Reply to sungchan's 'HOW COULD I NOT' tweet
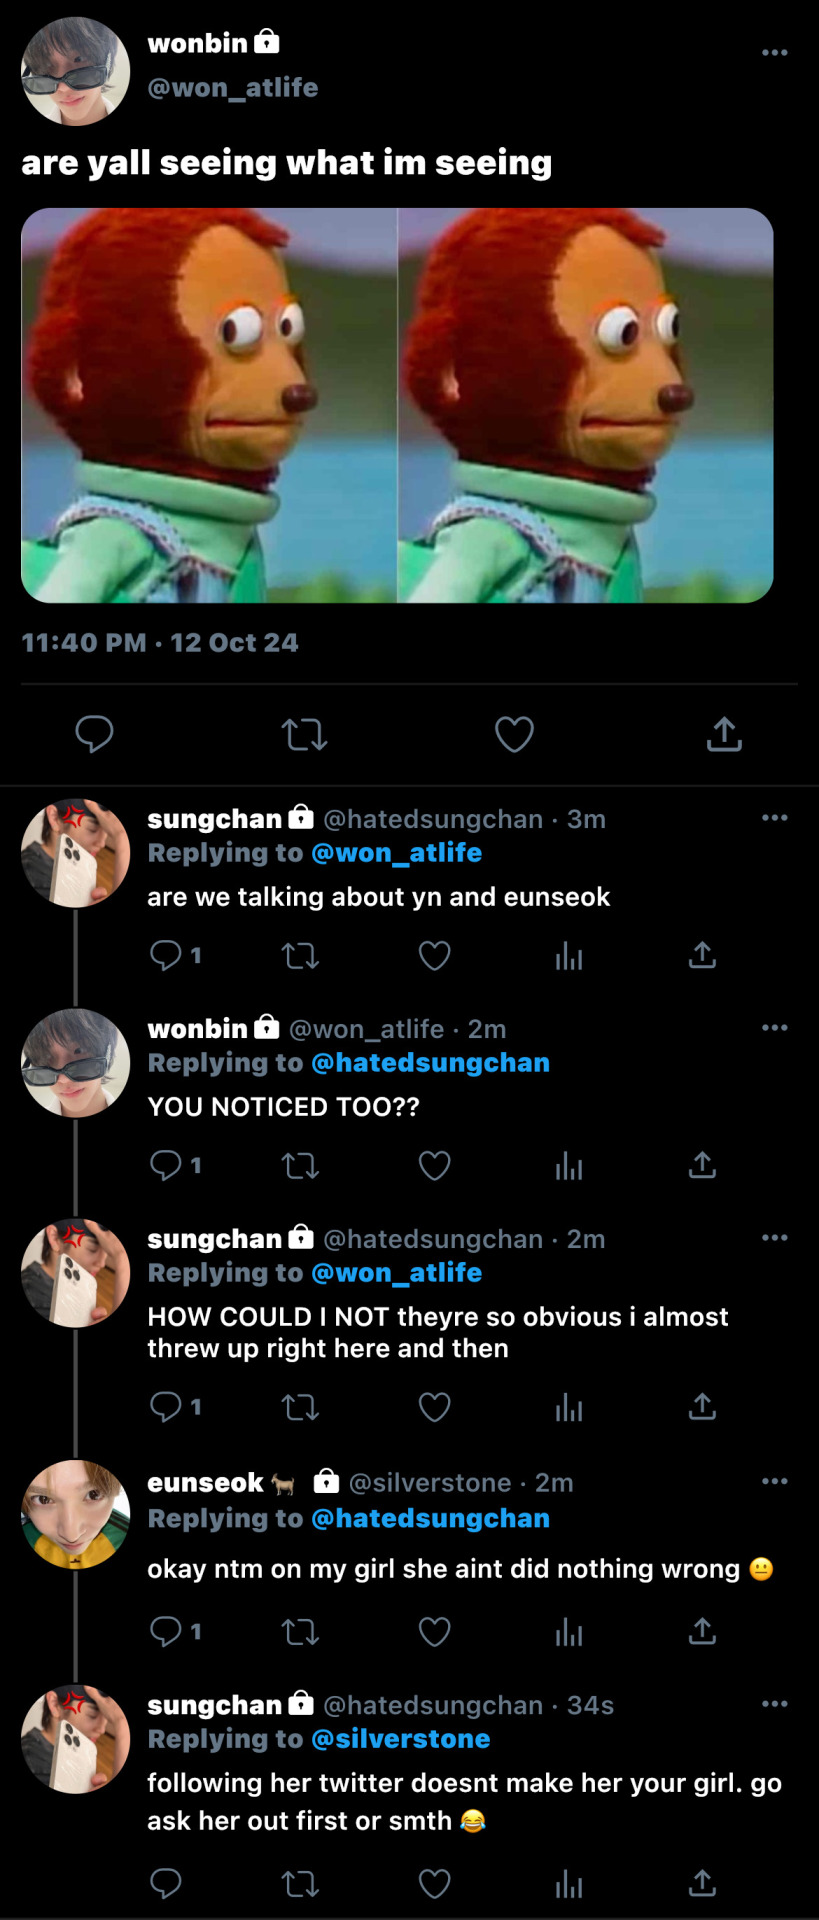Screen dimensions: 819x1920 tap(166, 1407)
